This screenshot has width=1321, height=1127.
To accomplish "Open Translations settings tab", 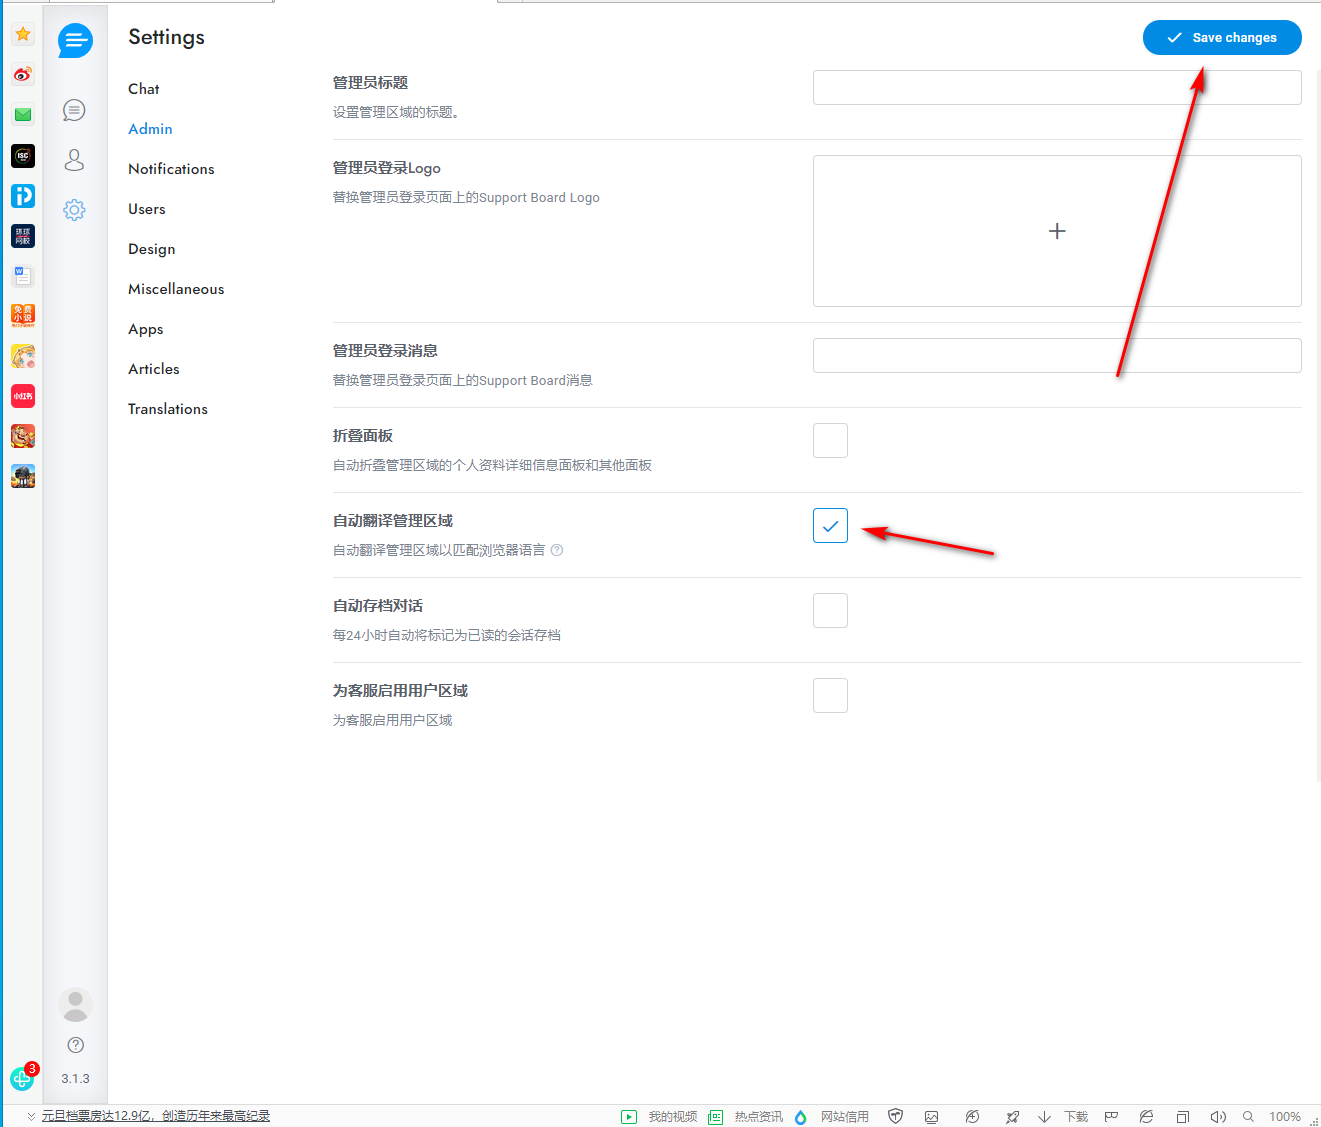I will 168,409.
